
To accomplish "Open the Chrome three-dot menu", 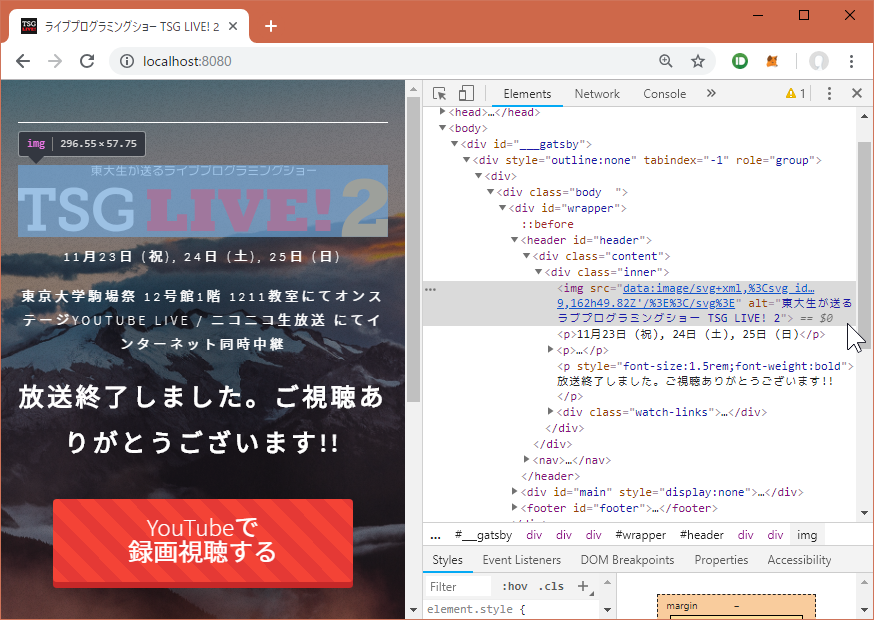I will click(x=851, y=61).
